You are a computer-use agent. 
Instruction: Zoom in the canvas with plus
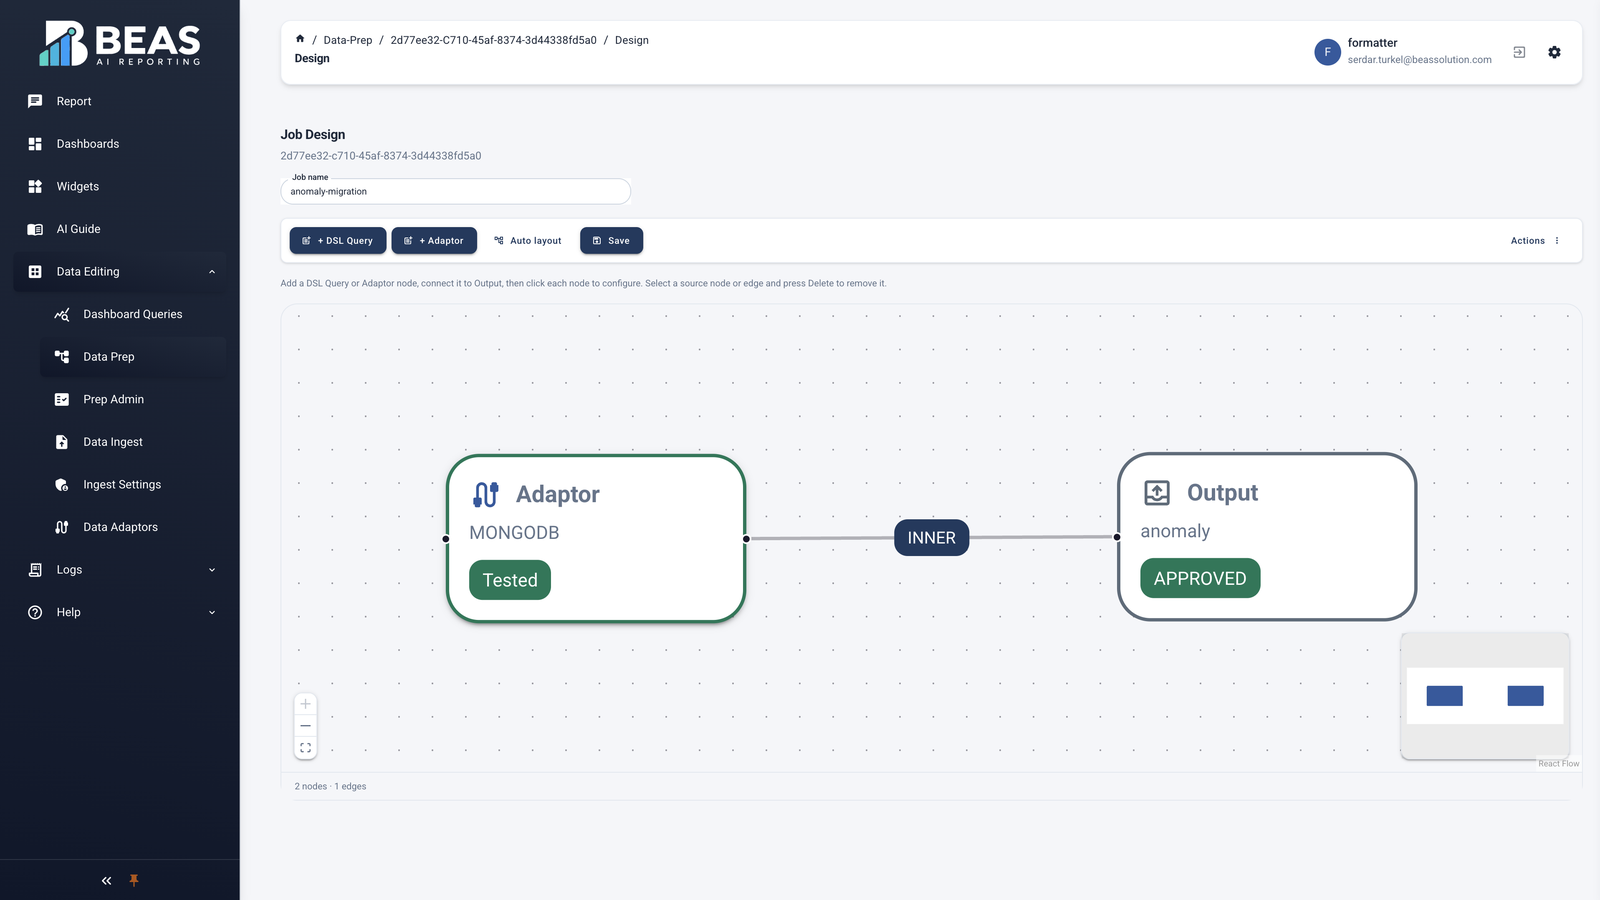coord(306,704)
